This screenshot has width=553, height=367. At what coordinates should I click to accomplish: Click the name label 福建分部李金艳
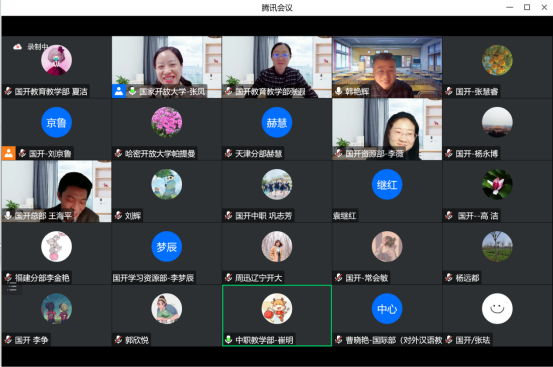42,278
